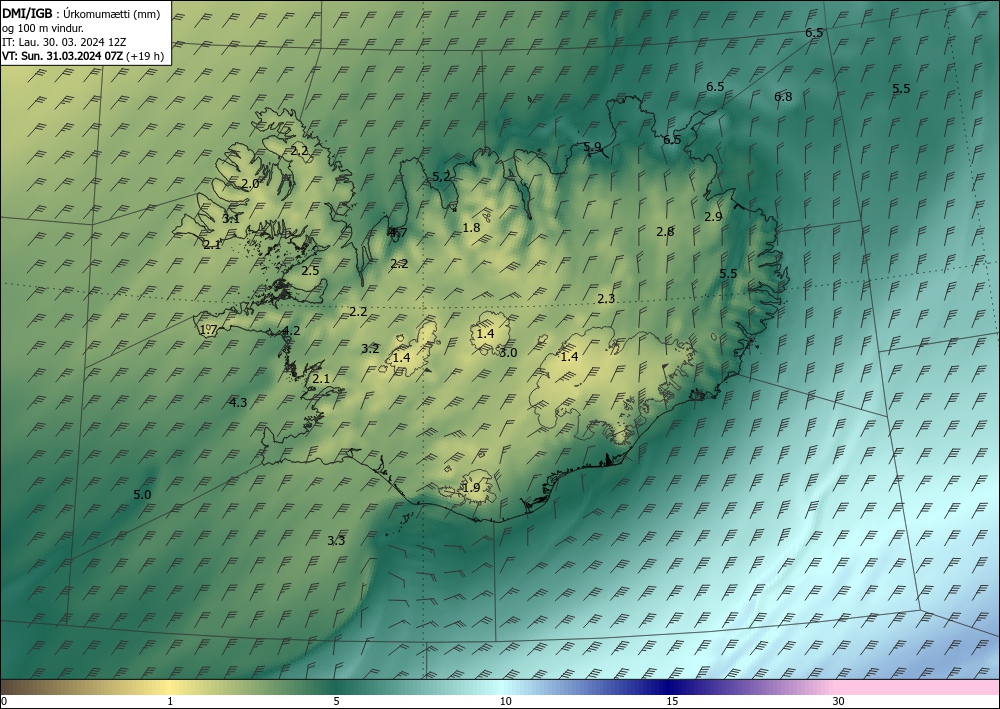Viewport: 1000px width, 709px height.
Task: Click the 2.0 value label
Action: pyautogui.click(x=250, y=184)
